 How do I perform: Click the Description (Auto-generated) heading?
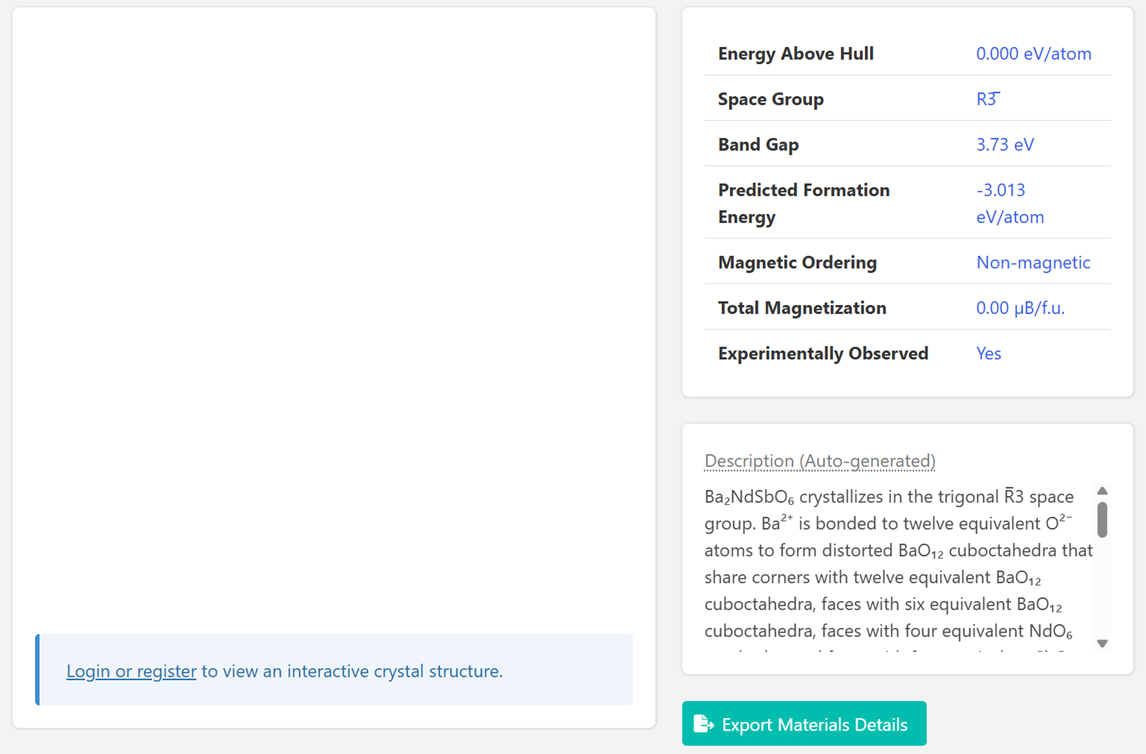pyautogui.click(x=819, y=461)
